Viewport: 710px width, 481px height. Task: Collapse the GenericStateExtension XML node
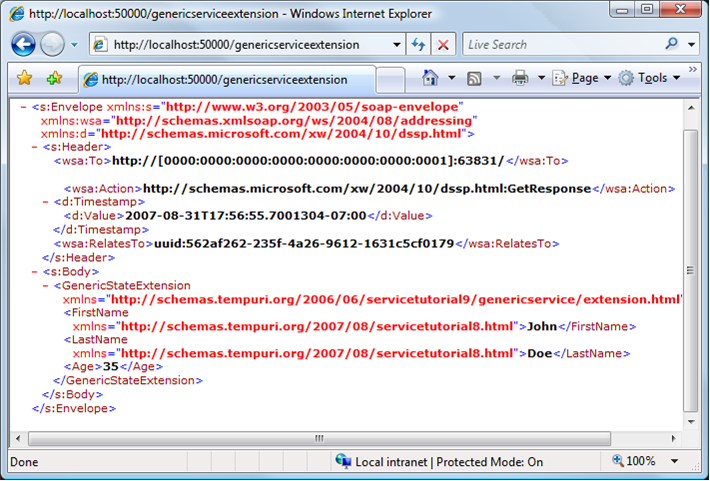[45, 286]
